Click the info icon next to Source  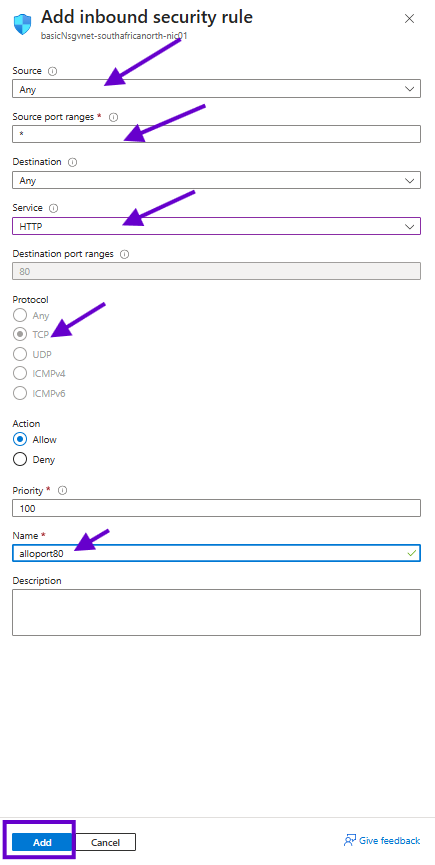coord(52,71)
